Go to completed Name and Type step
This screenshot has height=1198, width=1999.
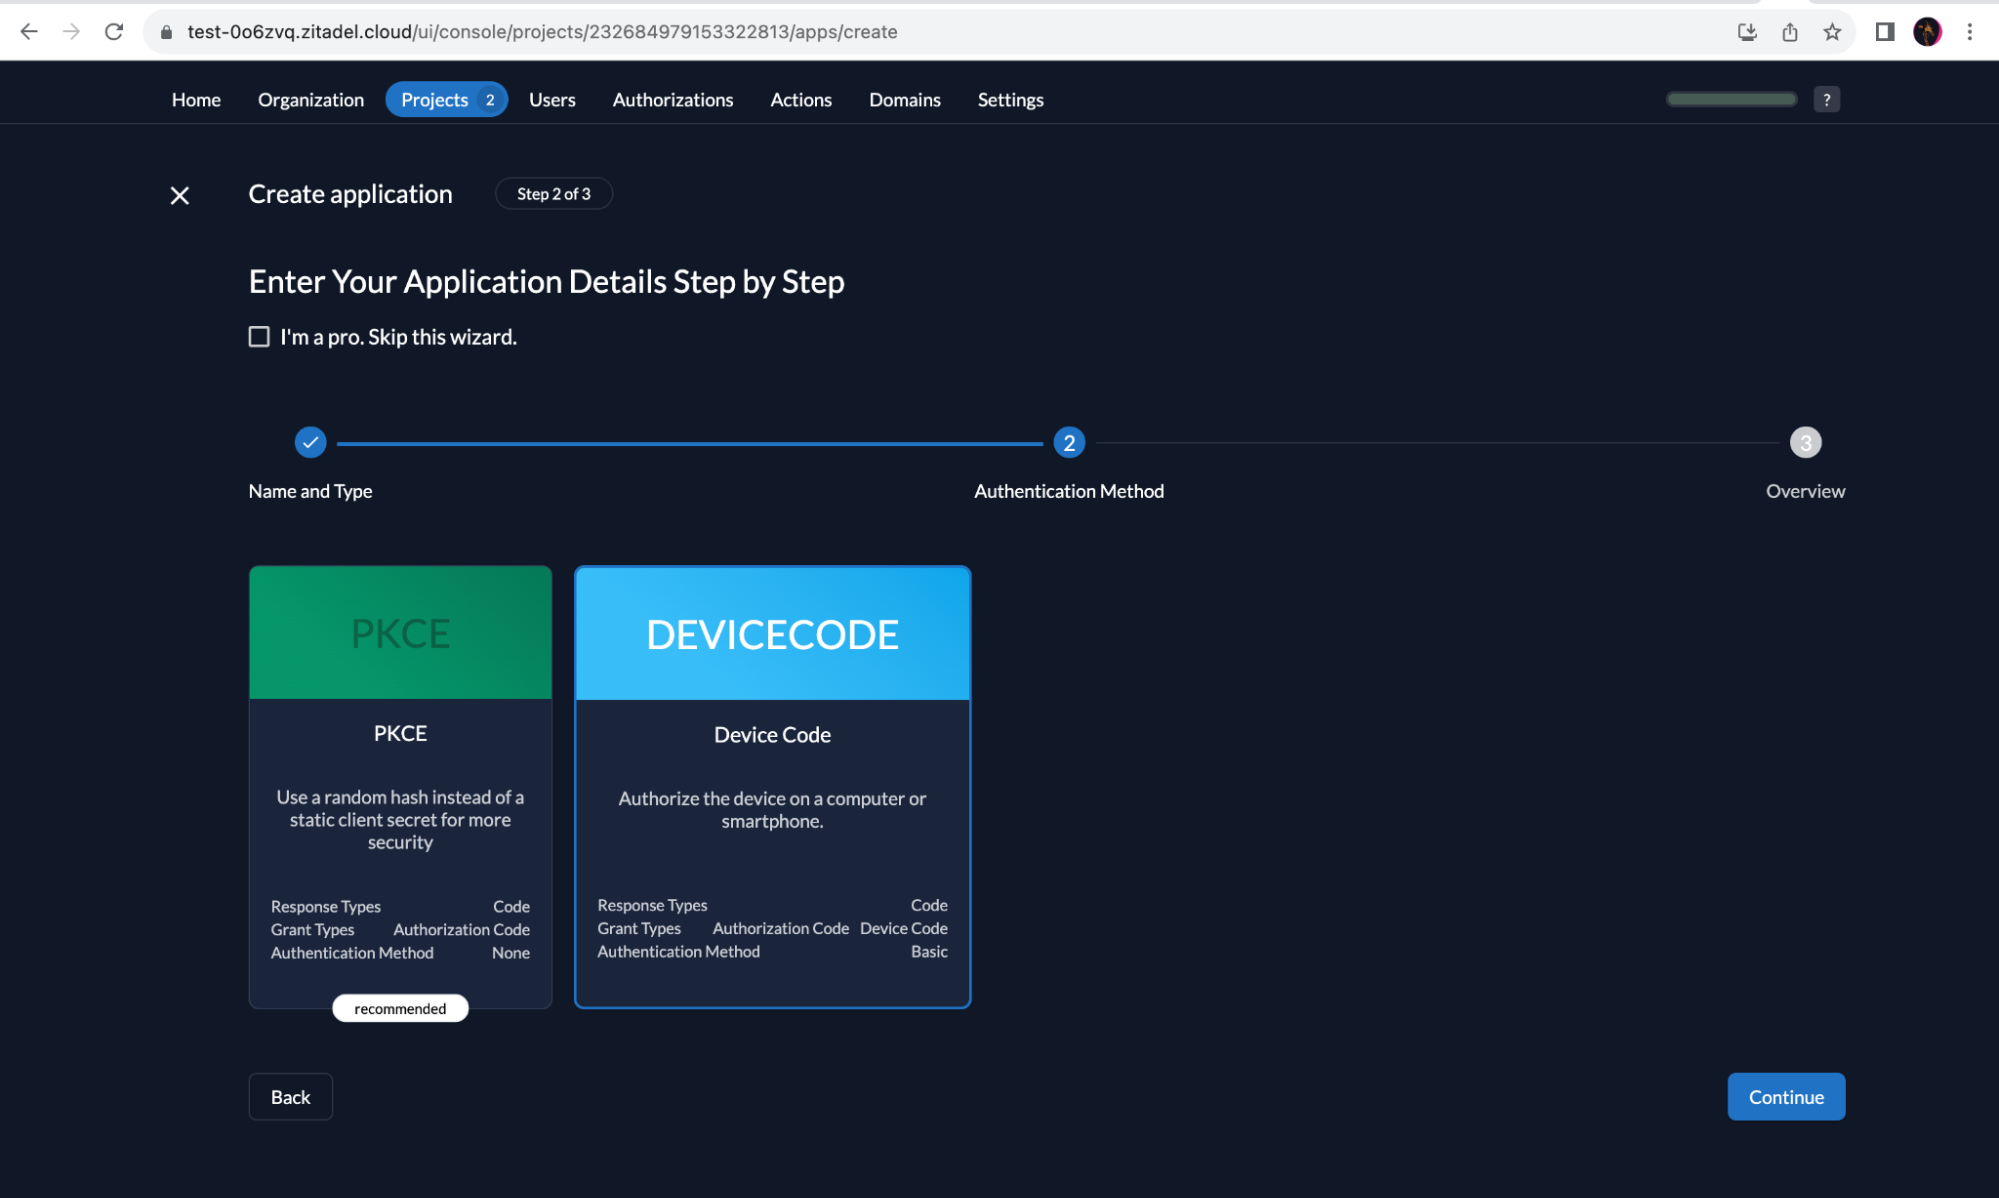click(x=310, y=442)
